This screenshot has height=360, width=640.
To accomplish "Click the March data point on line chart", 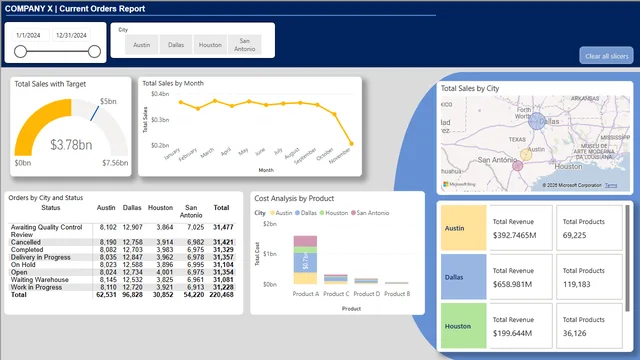I will coord(215,101).
